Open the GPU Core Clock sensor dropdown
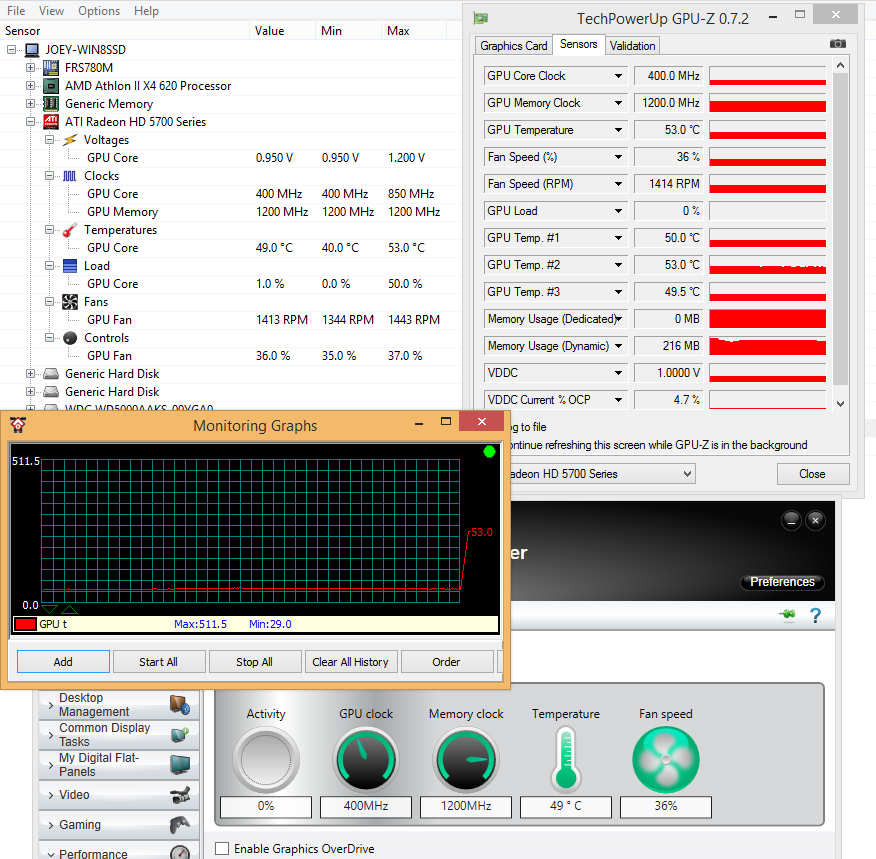This screenshot has height=859, width=876. (x=618, y=76)
